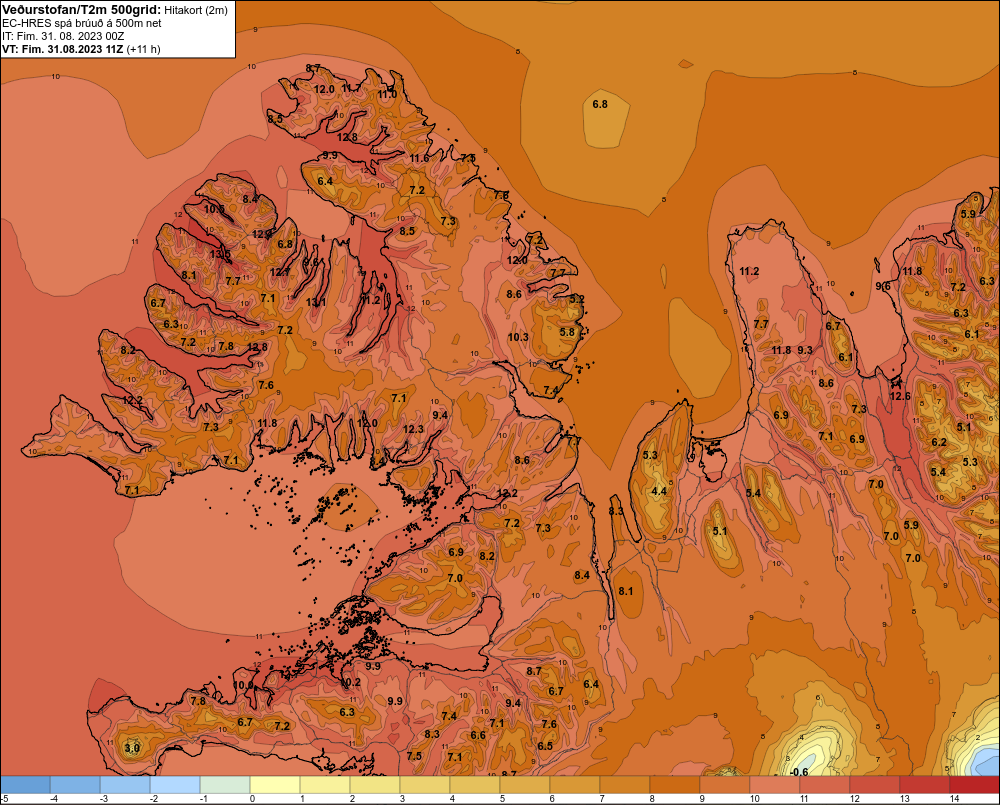Viewport: 1000px width, 805px height.
Task: Click the '6.2' temperature value
Action: coord(939,442)
